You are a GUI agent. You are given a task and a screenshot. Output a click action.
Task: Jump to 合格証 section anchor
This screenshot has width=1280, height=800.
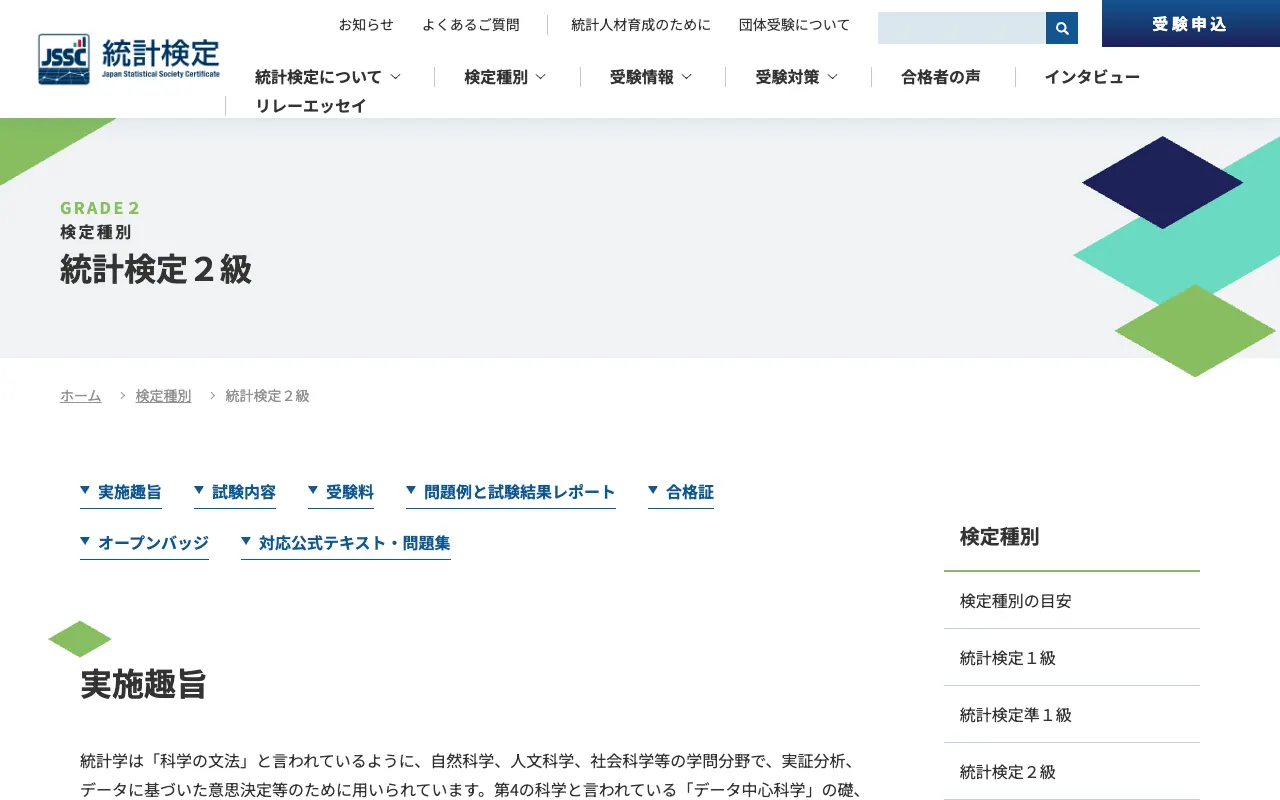coord(681,493)
